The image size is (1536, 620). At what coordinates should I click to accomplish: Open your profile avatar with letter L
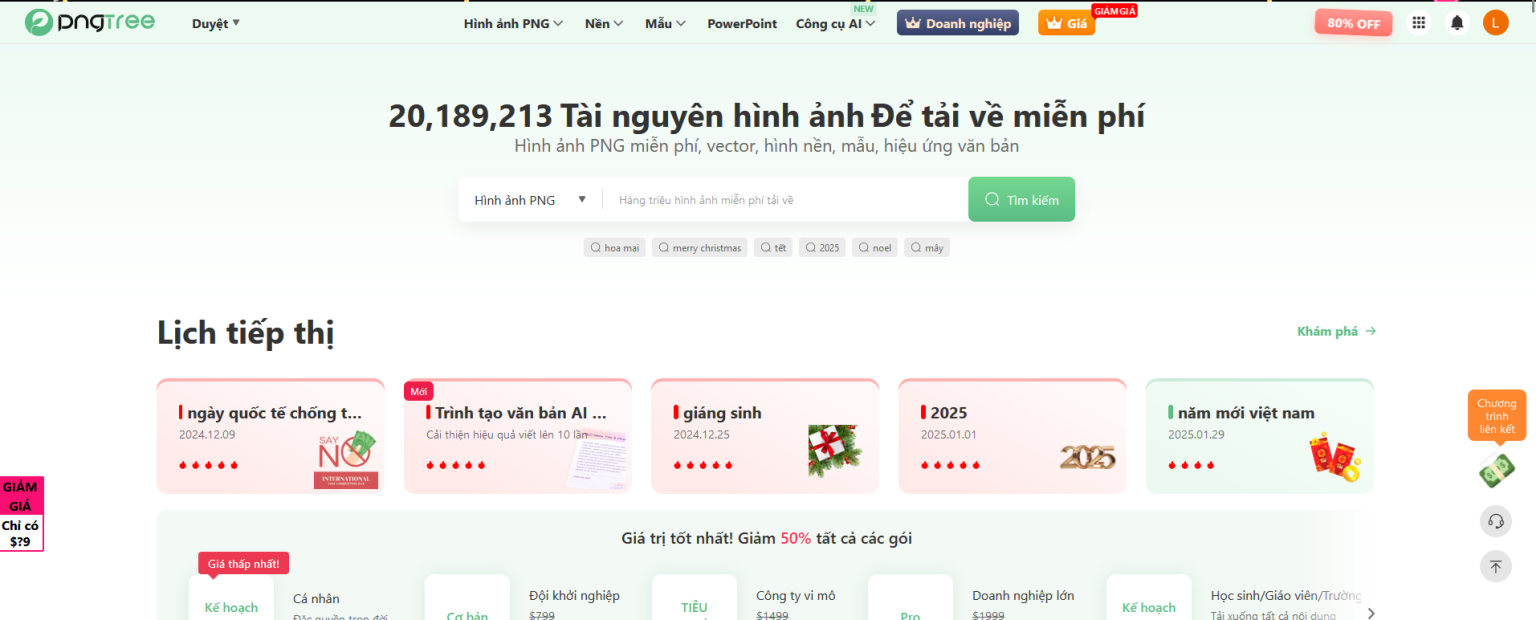coord(1495,22)
